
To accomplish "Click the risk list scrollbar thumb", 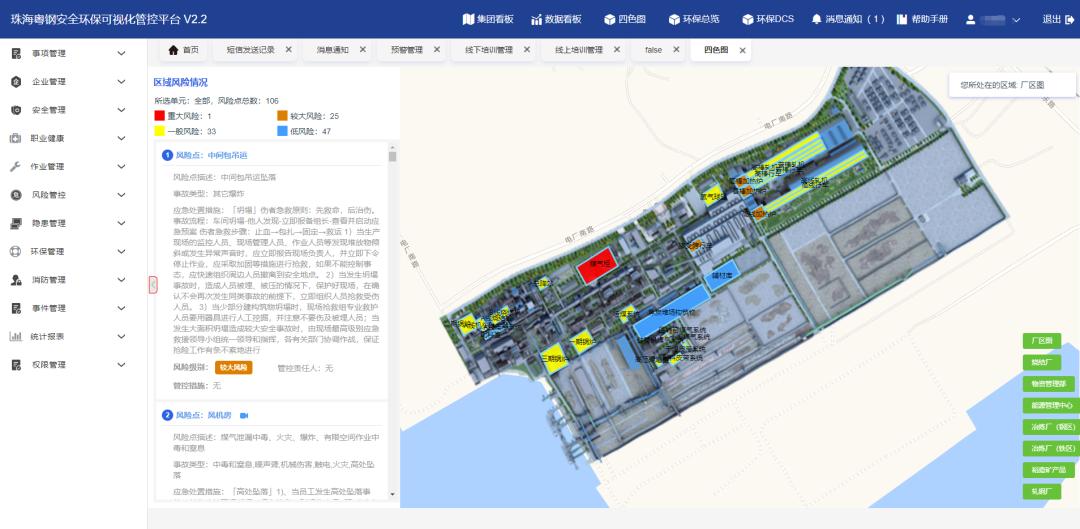I will point(393,156).
